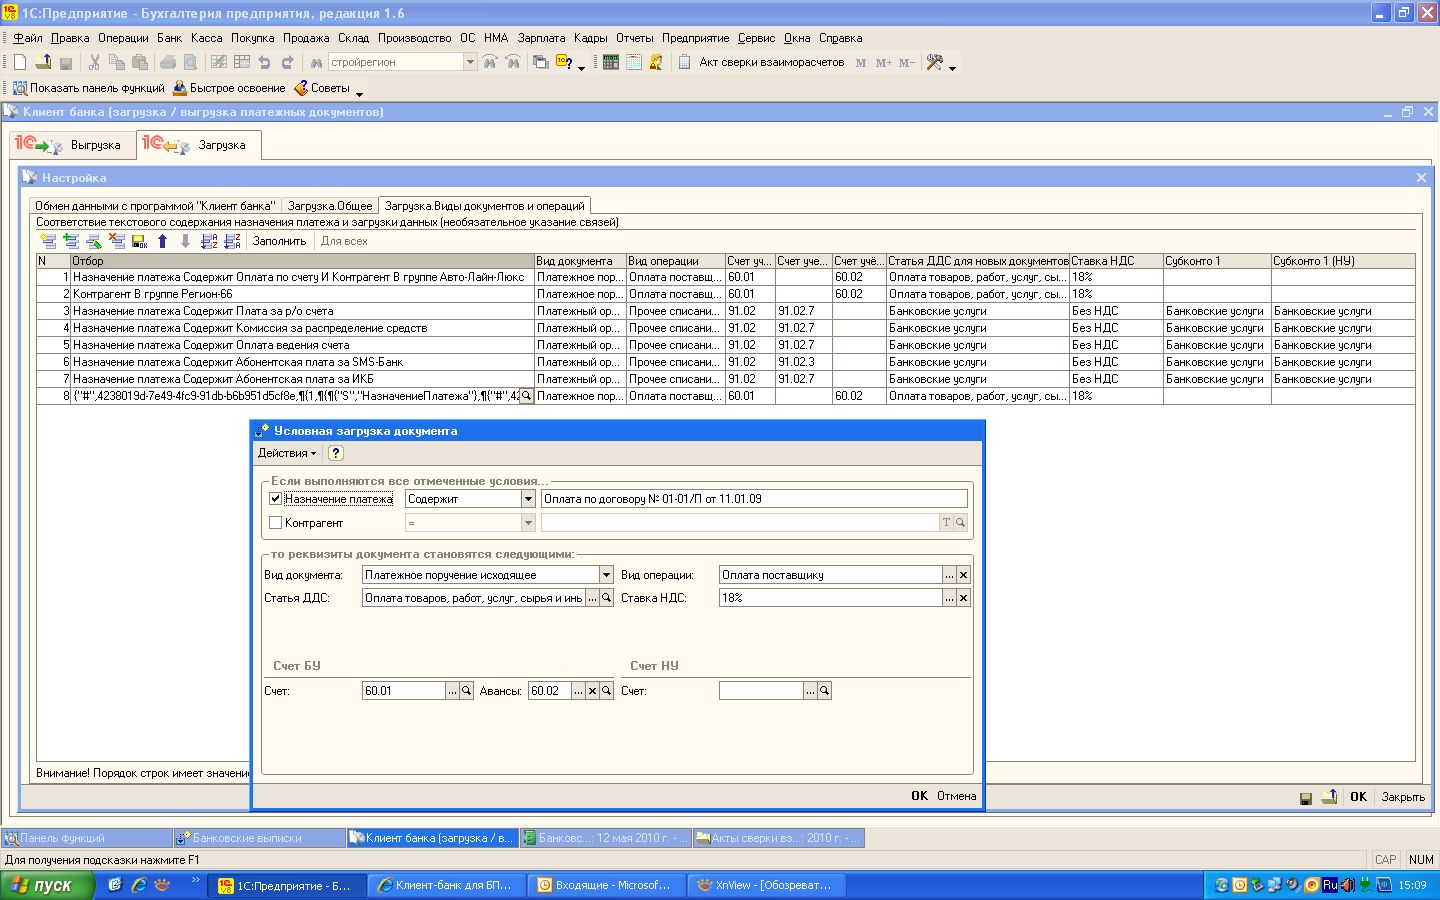Click the help '?' button in conditional load dialog
1440x900 pixels.
pyautogui.click(x=336, y=453)
